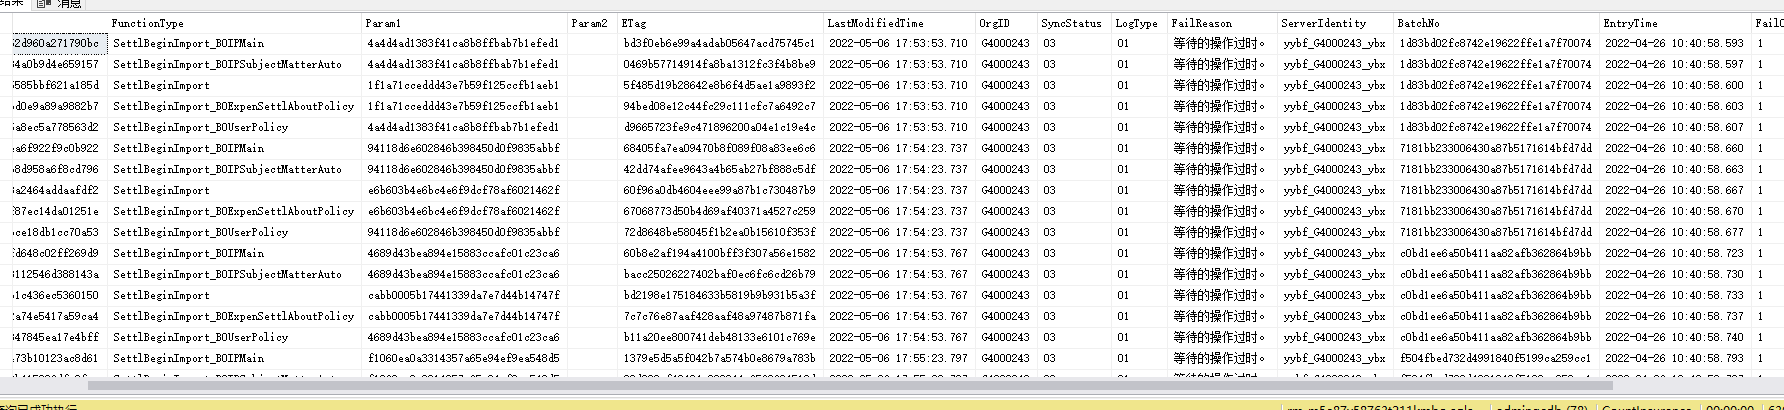The width and height of the screenshot is (1784, 410).
Task: Select EntryTime cell 2022-04-26 10:40:58.597
Action: (1674, 65)
